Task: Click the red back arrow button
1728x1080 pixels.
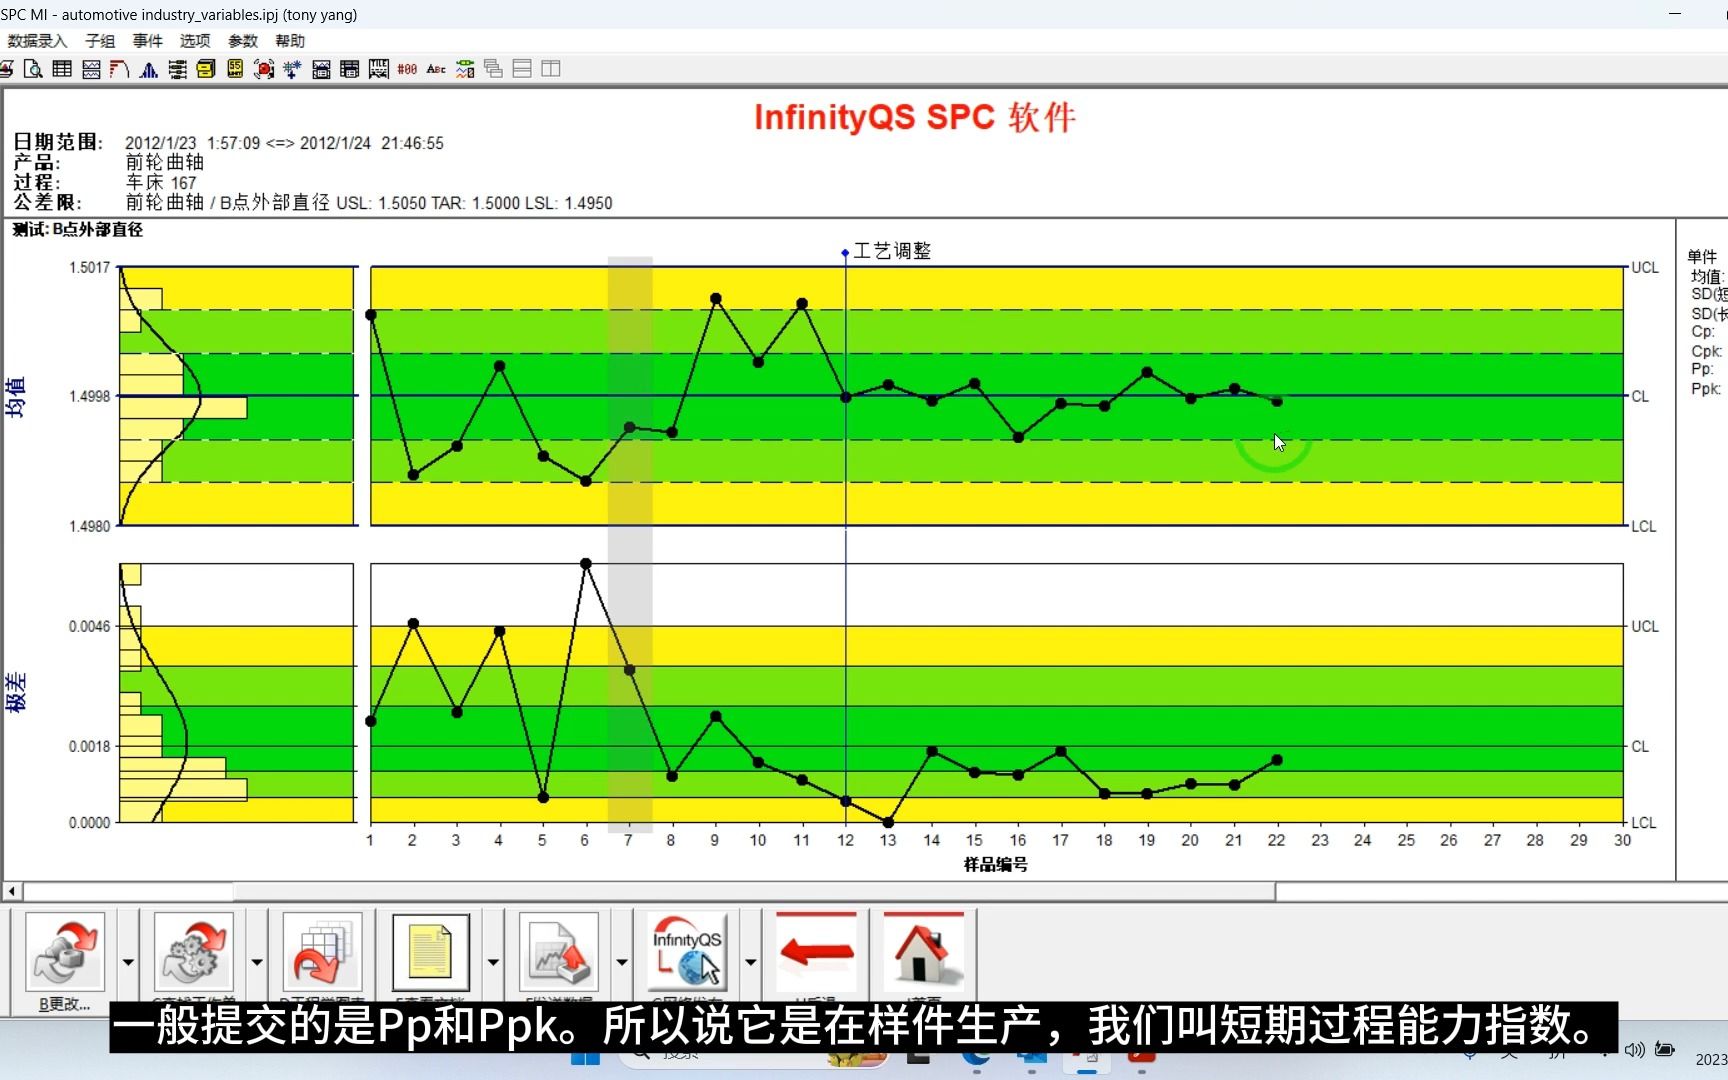Action: click(x=816, y=952)
